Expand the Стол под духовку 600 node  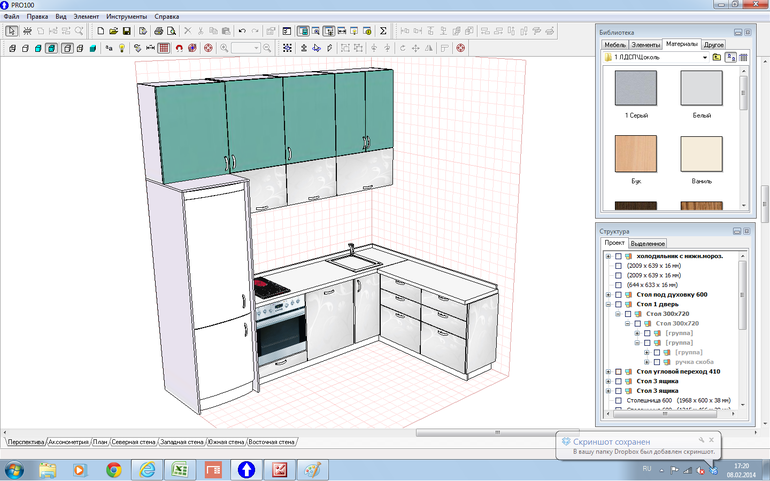point(608,295)
